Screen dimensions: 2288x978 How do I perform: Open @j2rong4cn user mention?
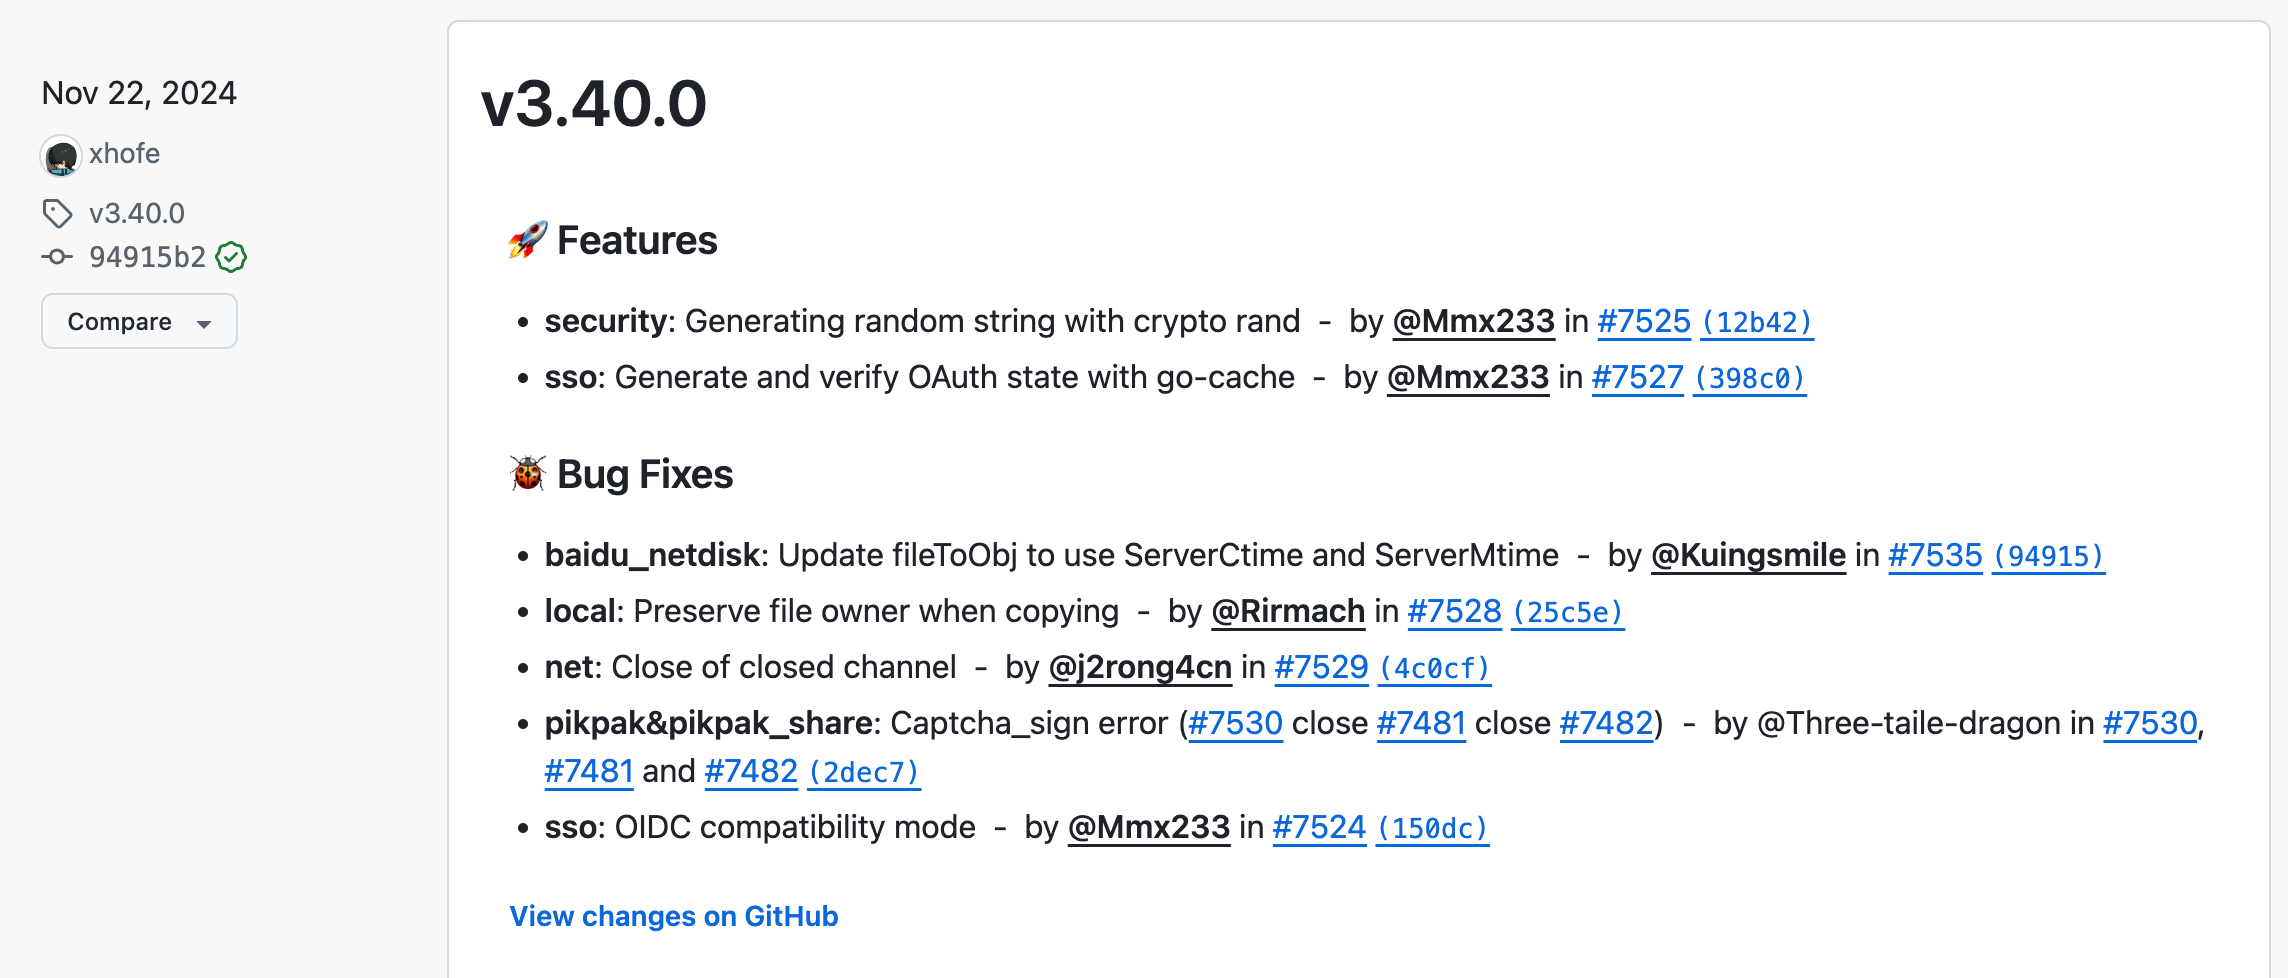coord(1140,667)
